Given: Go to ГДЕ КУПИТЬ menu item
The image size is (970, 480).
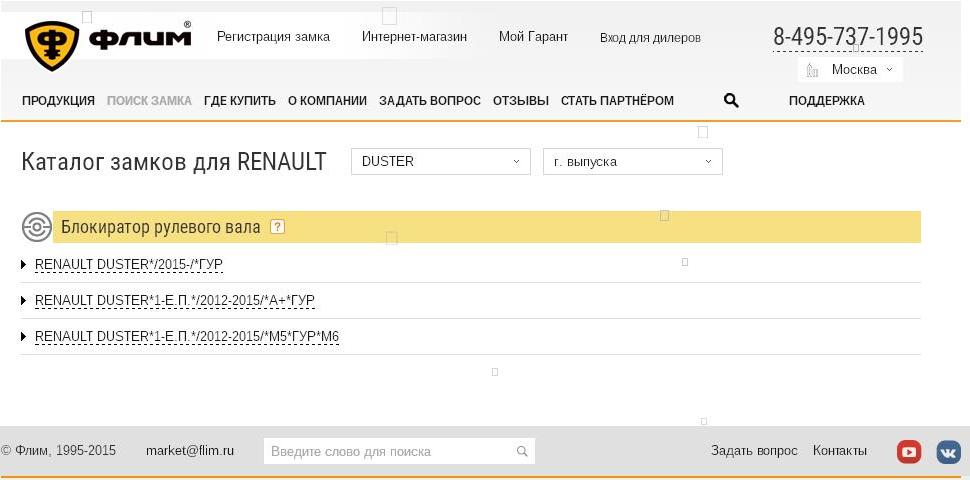Looking at the screenshot, I should [239, 101].
